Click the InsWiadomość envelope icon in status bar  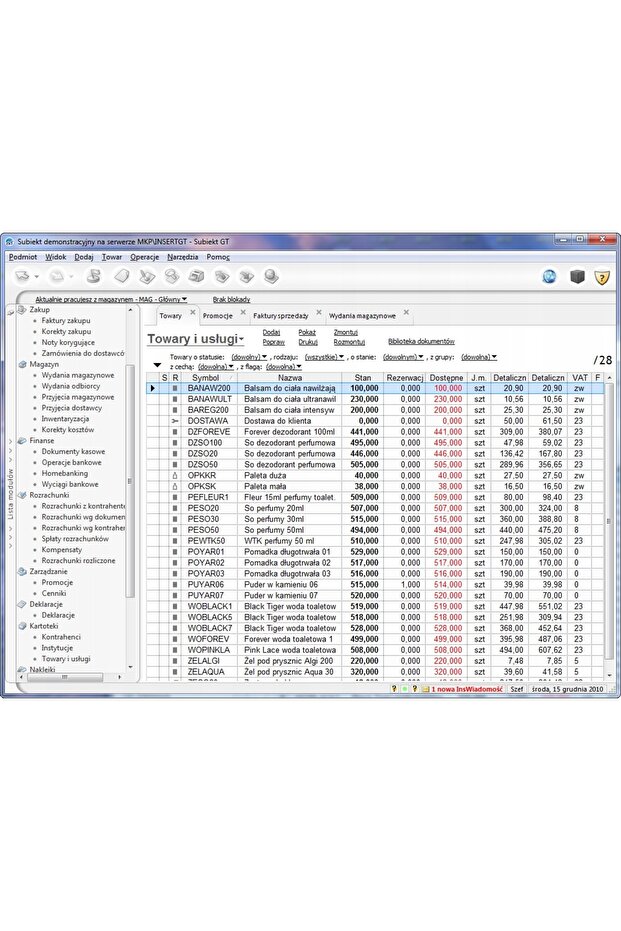(x=425, y=689)
